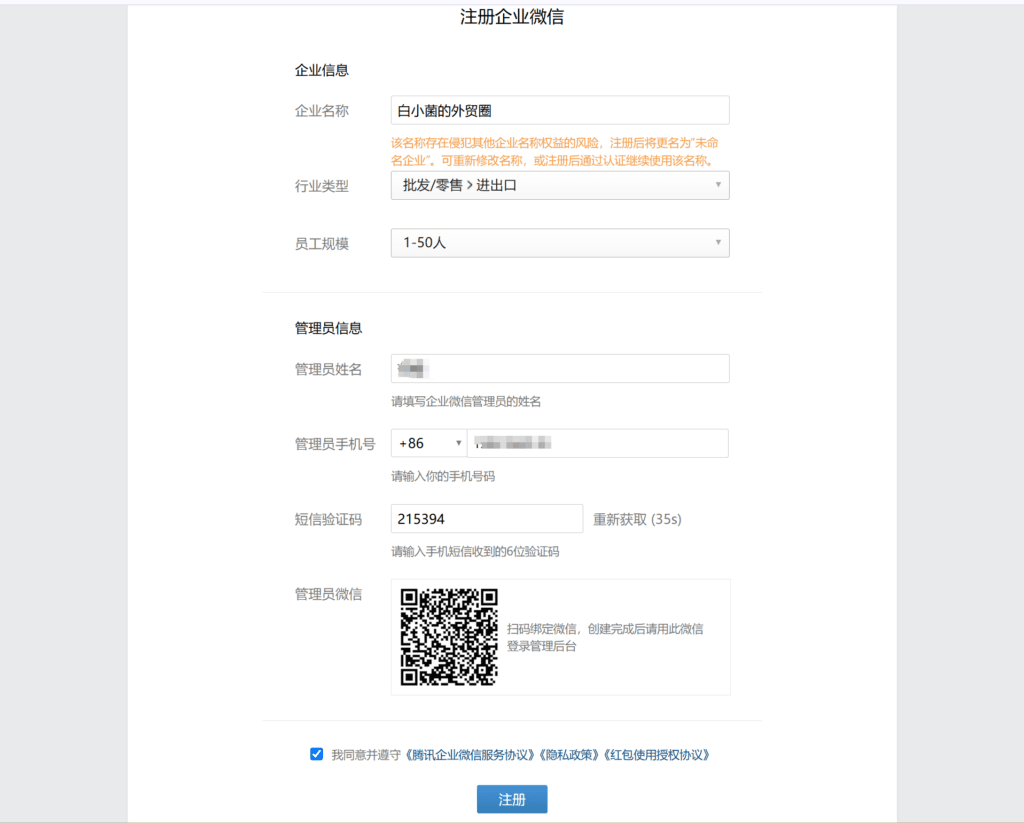Click the 企业名称 label

point(321,111)
